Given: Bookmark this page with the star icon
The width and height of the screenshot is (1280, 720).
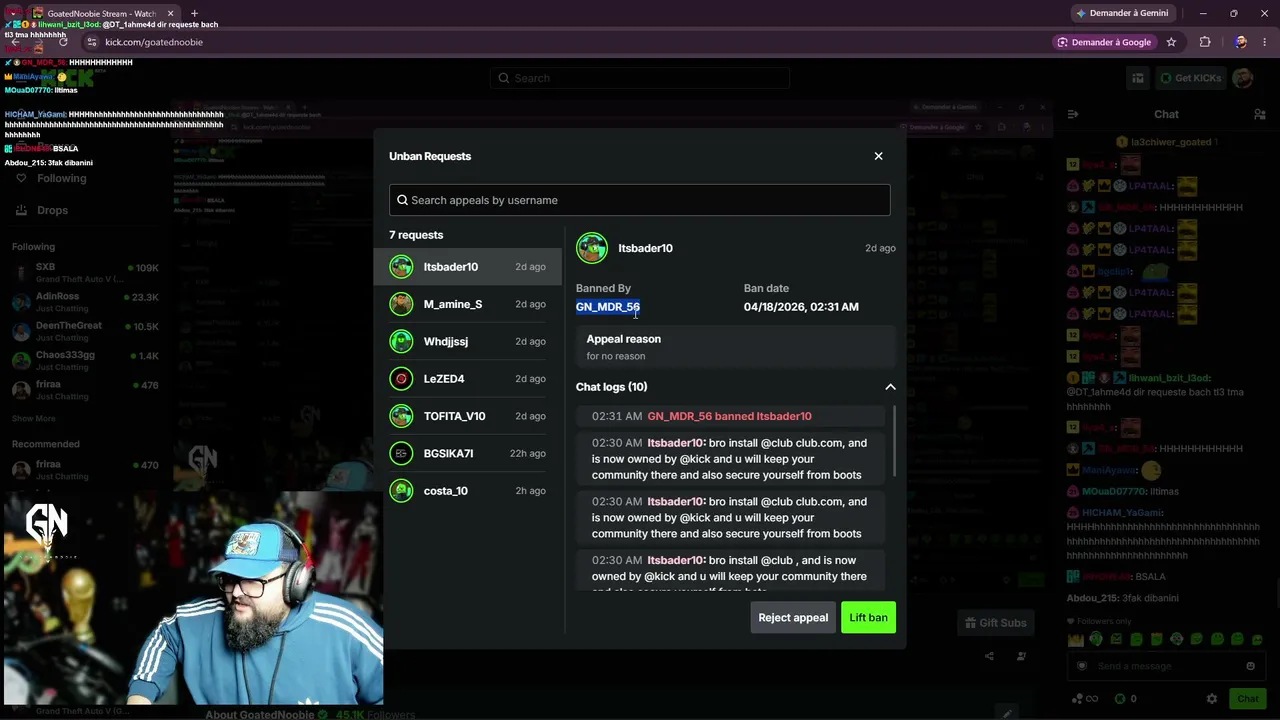Looking at the screenshot, I should coord(1171,42).
